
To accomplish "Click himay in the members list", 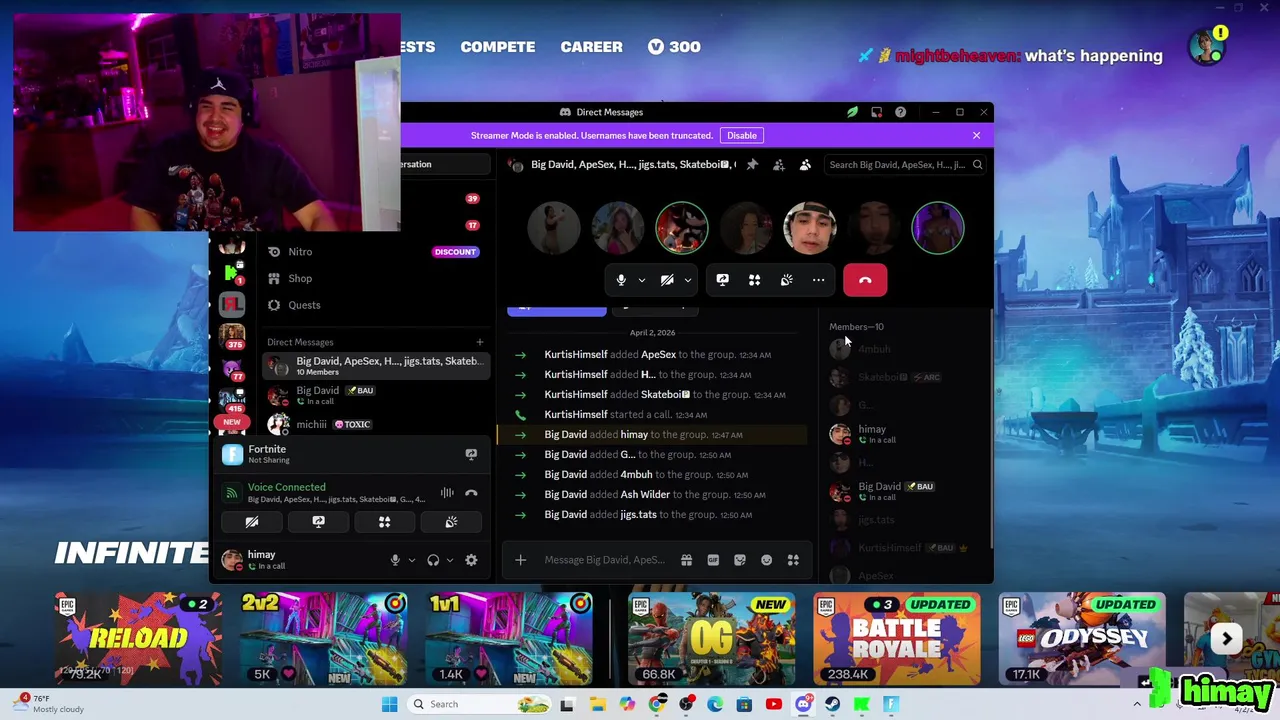I will click(905, 434).
